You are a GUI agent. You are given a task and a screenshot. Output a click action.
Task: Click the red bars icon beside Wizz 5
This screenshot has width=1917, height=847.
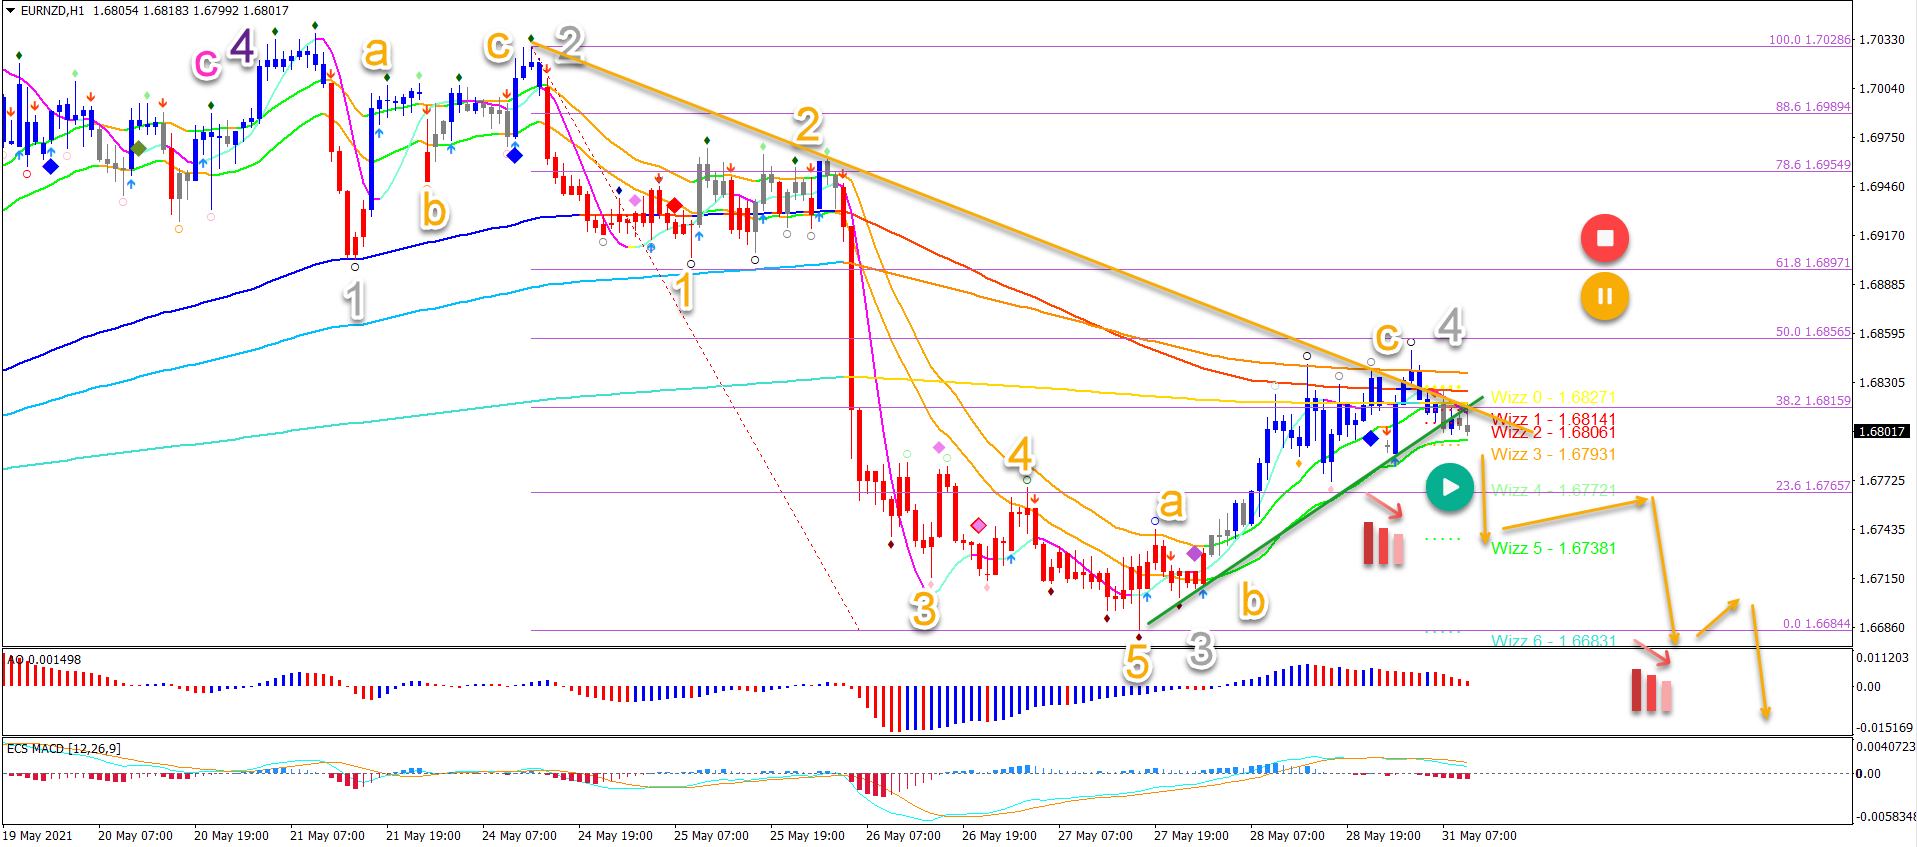[x=1383, y=545]
